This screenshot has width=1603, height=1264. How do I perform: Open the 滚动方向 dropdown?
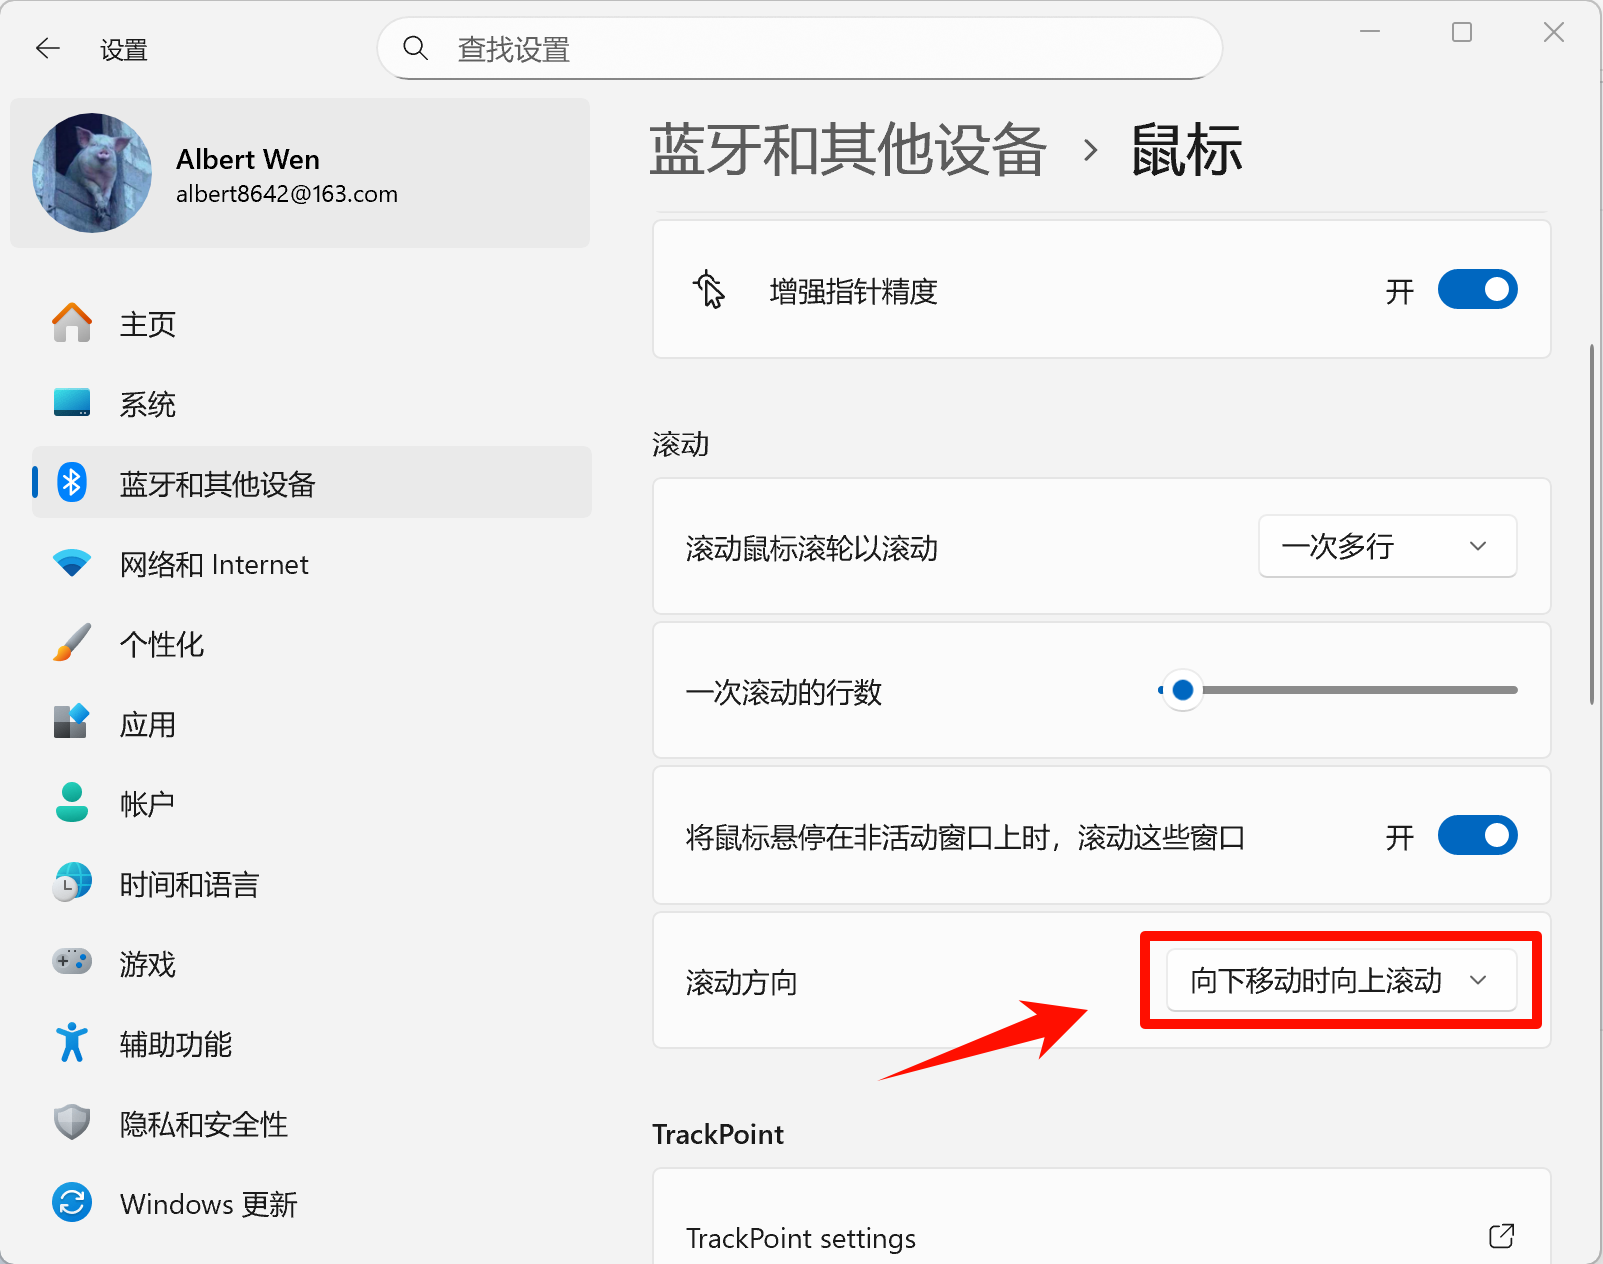click(x=1340, y=981)
